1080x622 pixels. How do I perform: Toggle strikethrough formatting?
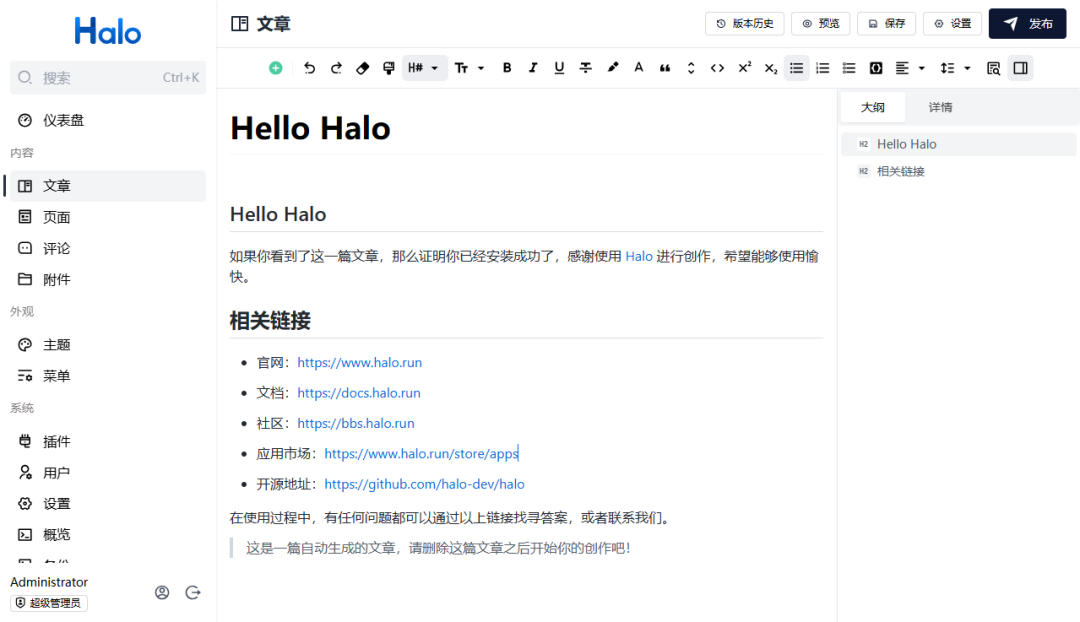point(585,68)
